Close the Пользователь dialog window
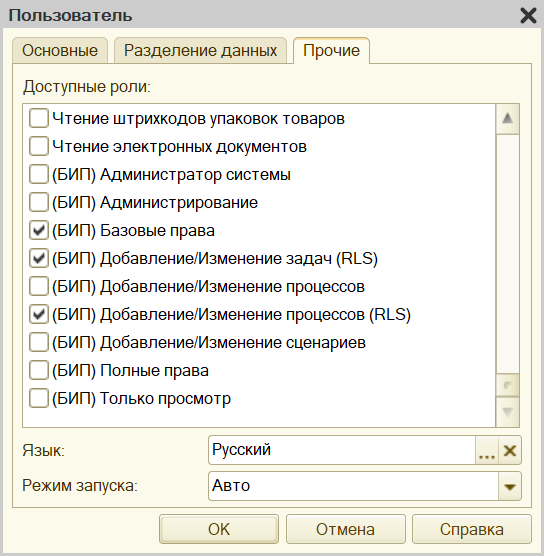 tap(528, 16)
